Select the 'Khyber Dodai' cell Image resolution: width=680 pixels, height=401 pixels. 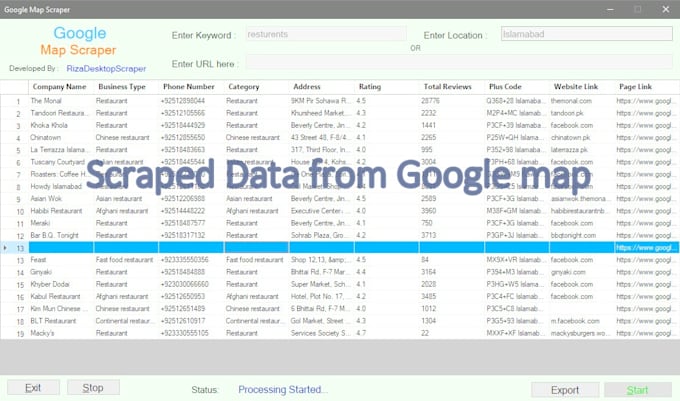[61, 284]
